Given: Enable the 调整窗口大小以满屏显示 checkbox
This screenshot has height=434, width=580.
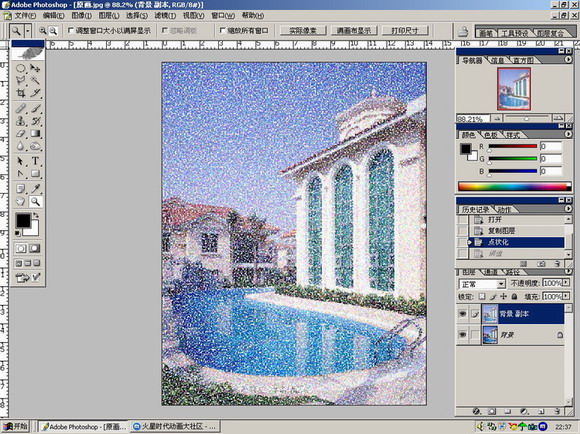Looking at the screenshot, I should click(71, 31).
